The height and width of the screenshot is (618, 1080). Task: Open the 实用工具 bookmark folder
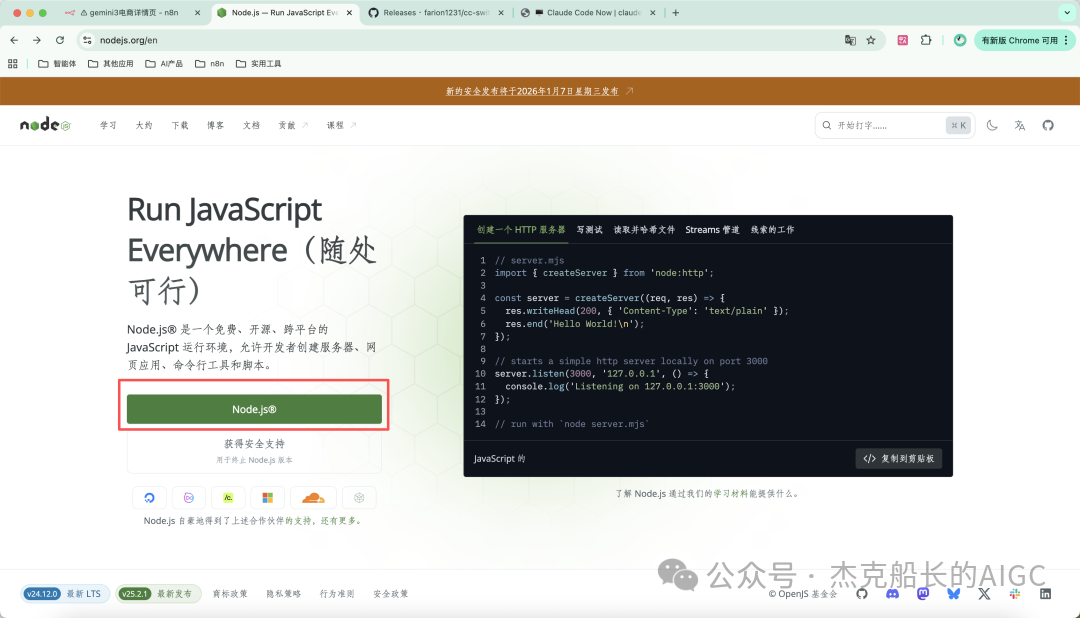coord(259,63)
